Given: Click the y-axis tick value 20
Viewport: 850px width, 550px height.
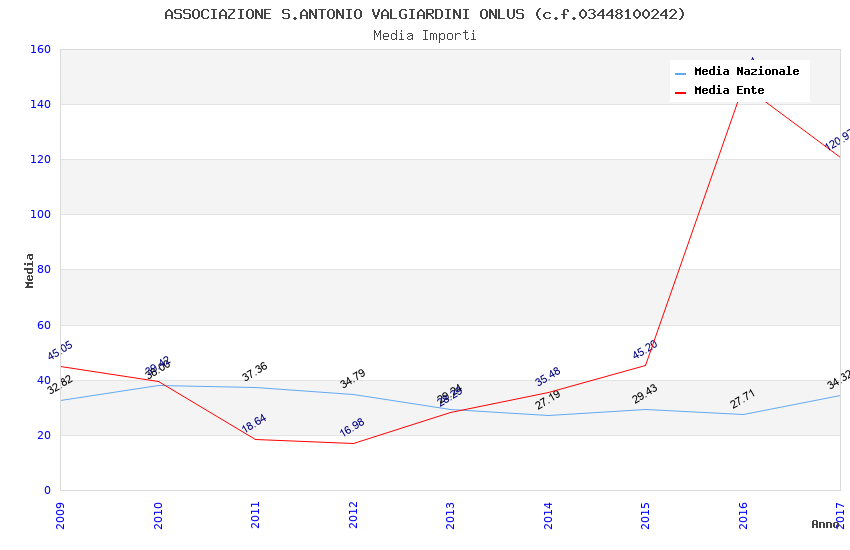Looking at the screenshot, I should [x=44, y=435].
